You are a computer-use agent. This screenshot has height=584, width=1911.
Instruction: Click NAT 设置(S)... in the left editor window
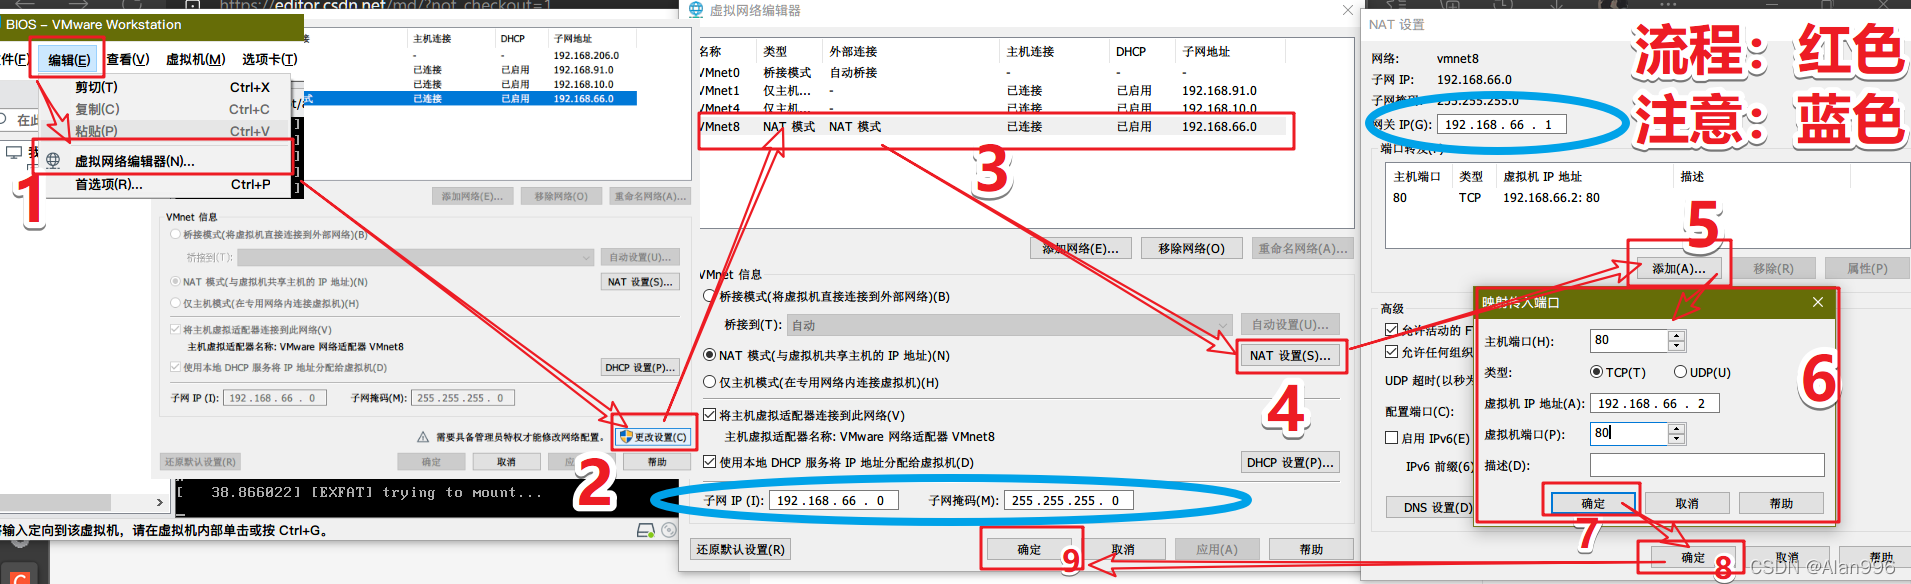[x=640, y=282]
